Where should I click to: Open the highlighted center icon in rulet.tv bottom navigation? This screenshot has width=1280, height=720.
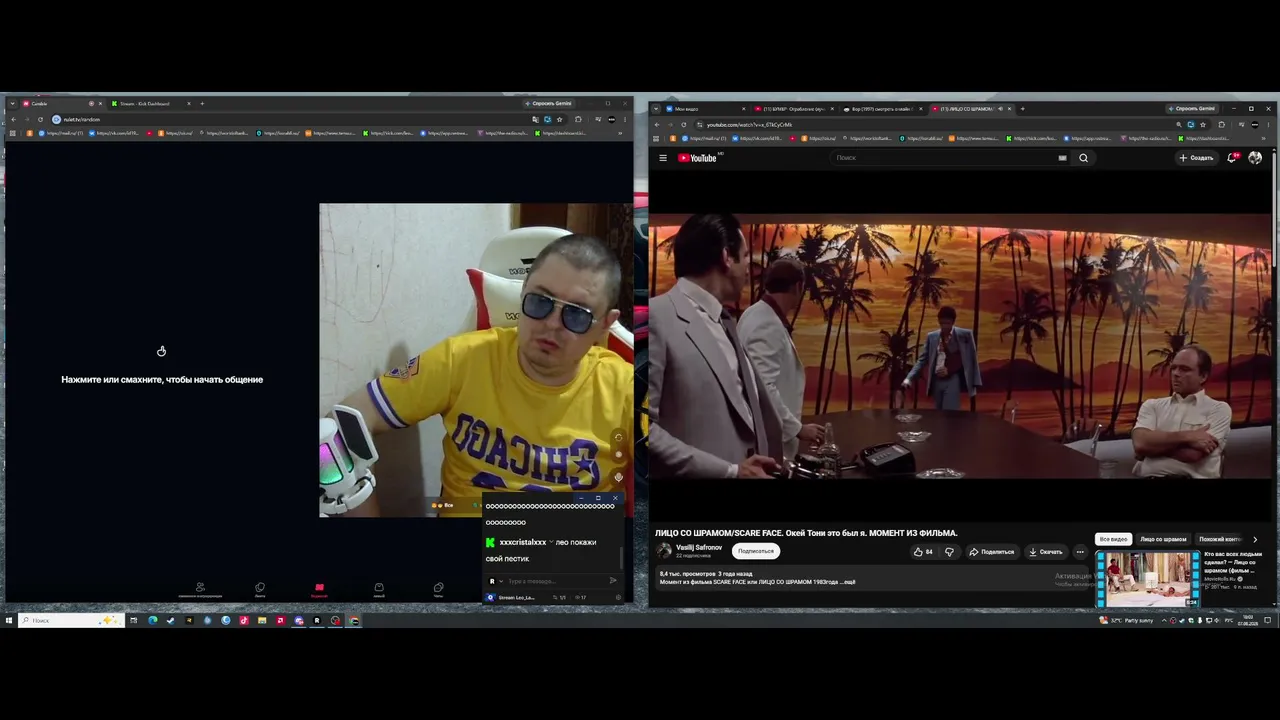319,590
